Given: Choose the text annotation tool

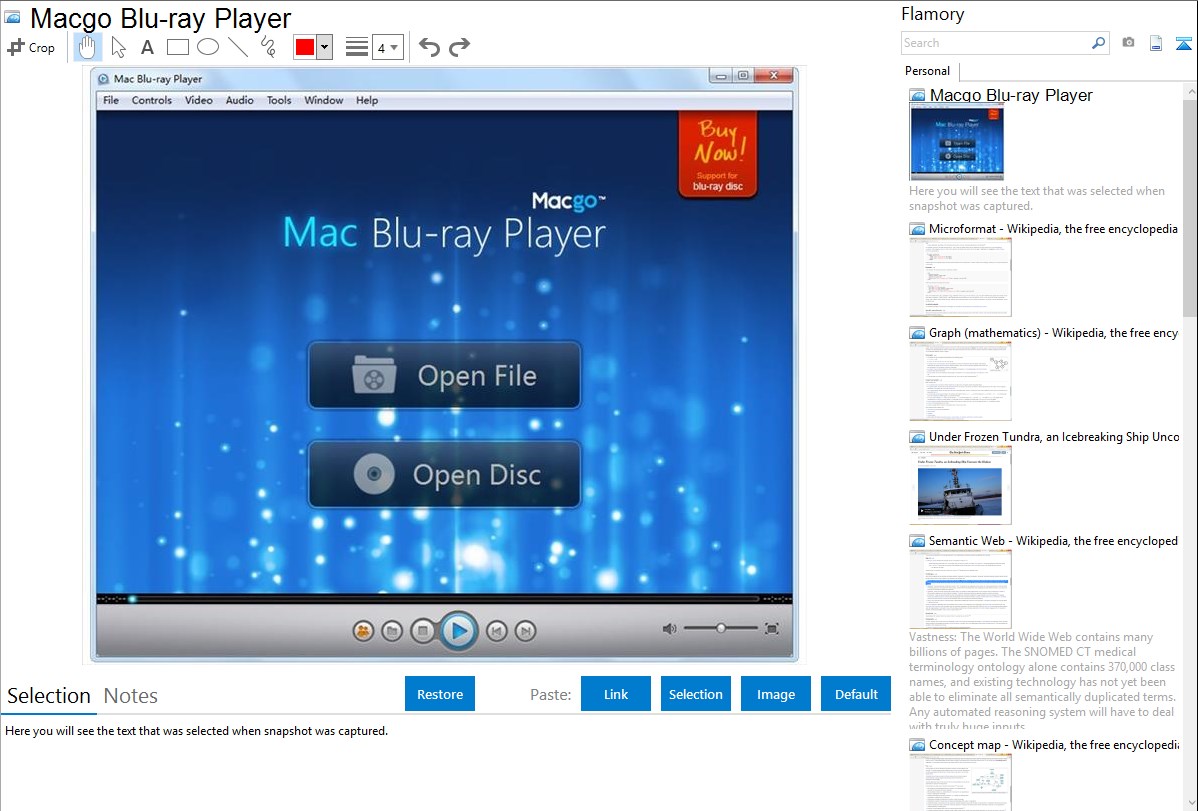Looking at the screenshot, I should (x=147, y=47).
